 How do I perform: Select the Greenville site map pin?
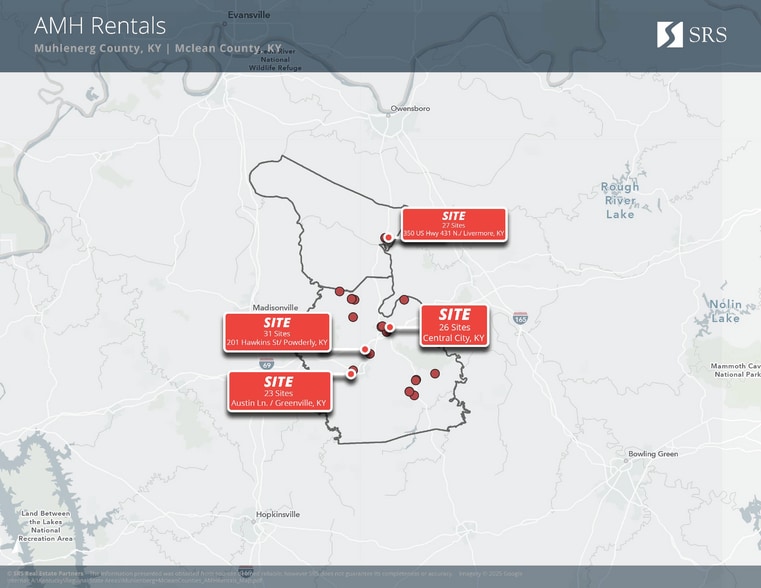pyautogui.click(x=351, y=373)
